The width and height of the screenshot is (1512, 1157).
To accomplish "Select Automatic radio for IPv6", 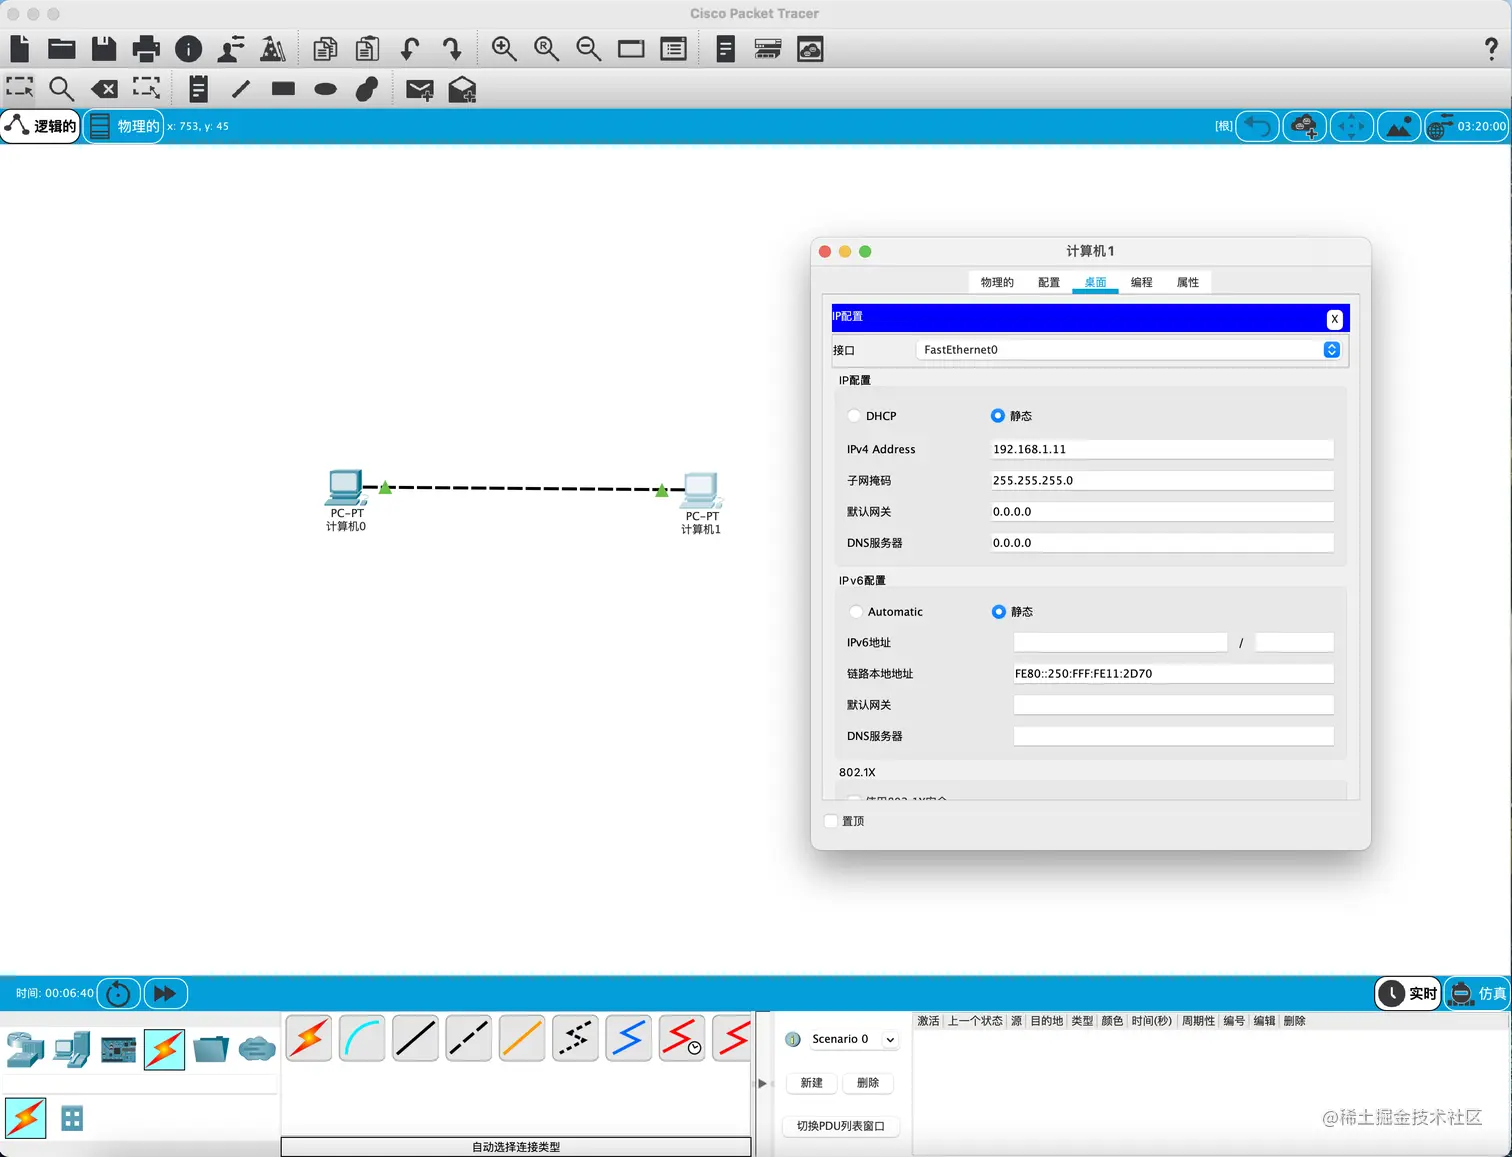I will (855, 612).
